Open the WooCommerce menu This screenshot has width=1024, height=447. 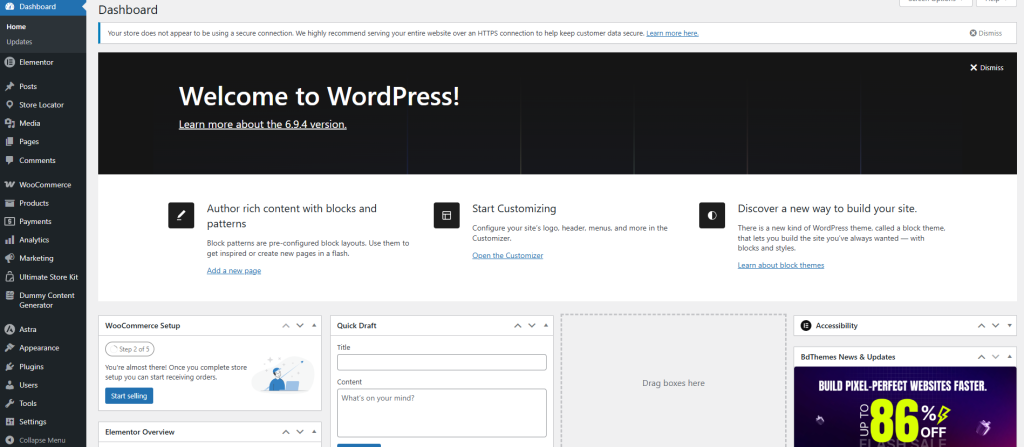pyautogui.click(x=42, y=185)
